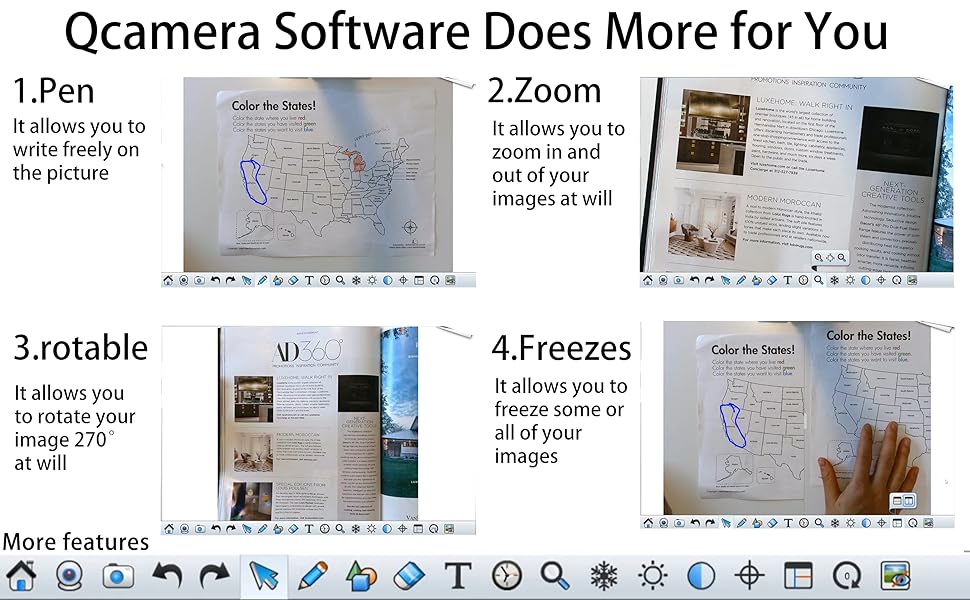Image resolution: width=970 pixels, height=600 pixels.
Task: Click the "3.rotable" heading
Action: coord(81,348)
